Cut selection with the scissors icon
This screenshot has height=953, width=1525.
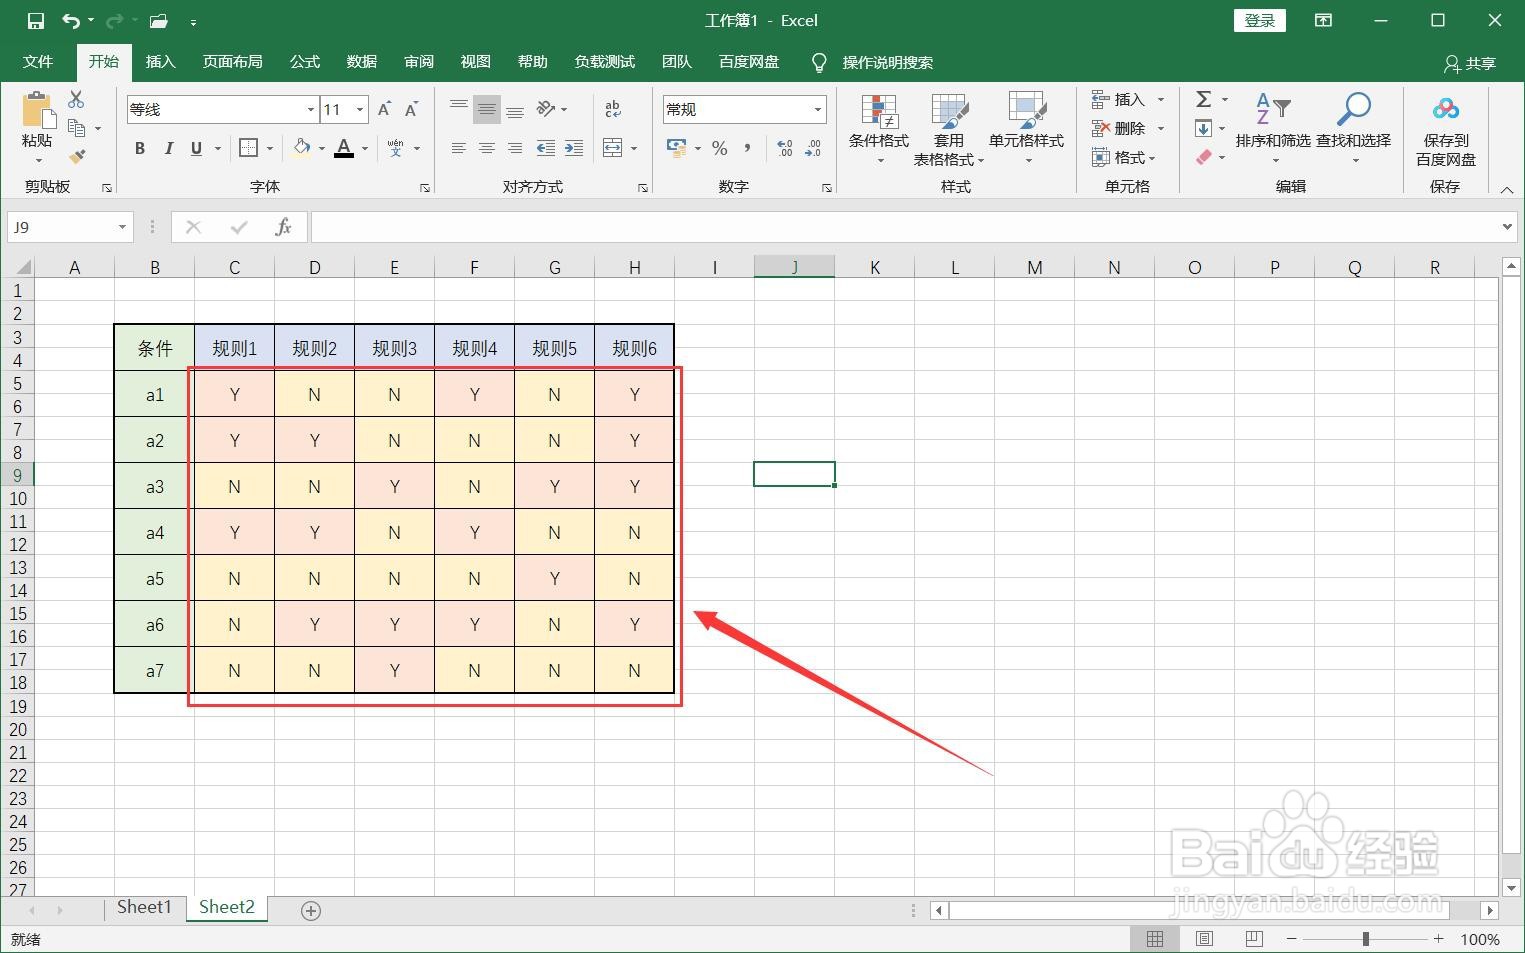coord(77,99)
